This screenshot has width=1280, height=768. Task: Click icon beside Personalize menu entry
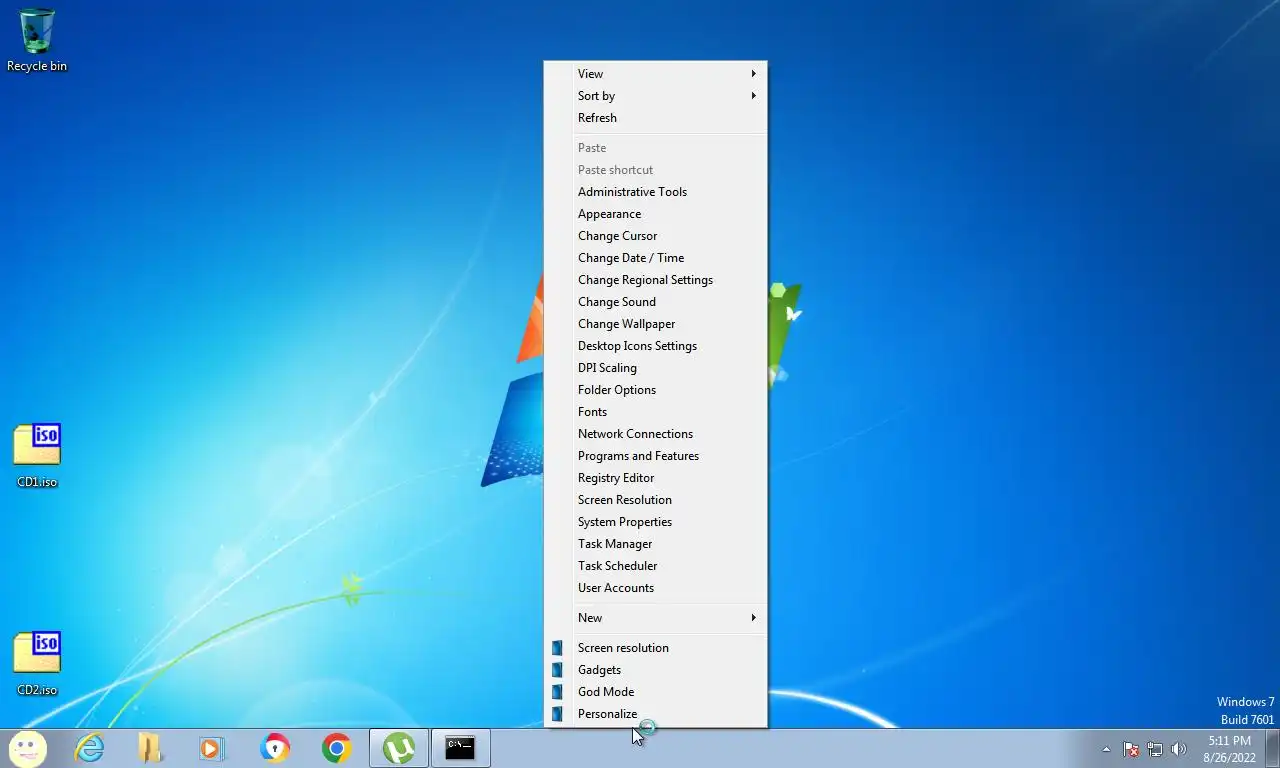point(557,714)
